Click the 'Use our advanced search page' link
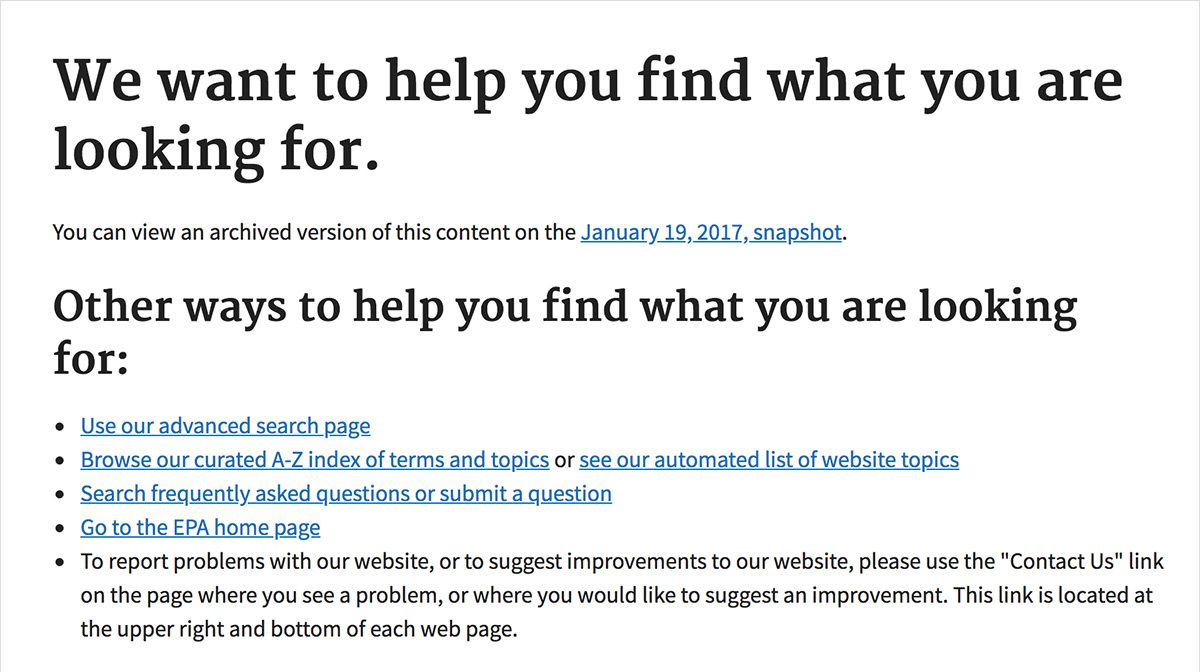 (225, 426)
